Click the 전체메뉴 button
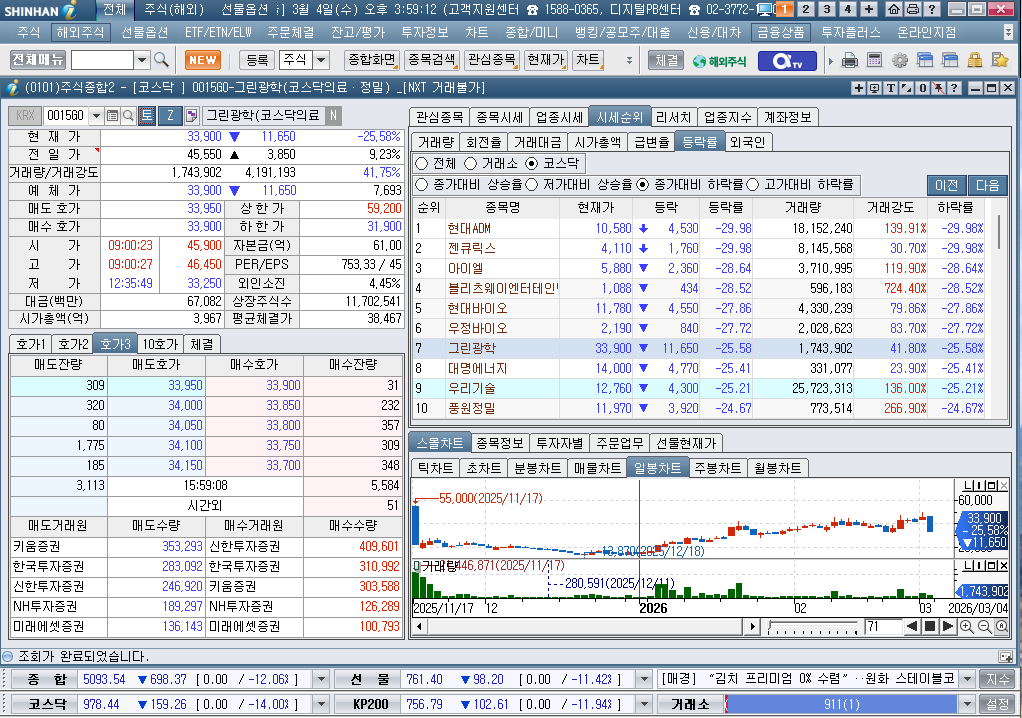Image resolution: width=1022 pixels, height=718 pixels. pos(38,60)
